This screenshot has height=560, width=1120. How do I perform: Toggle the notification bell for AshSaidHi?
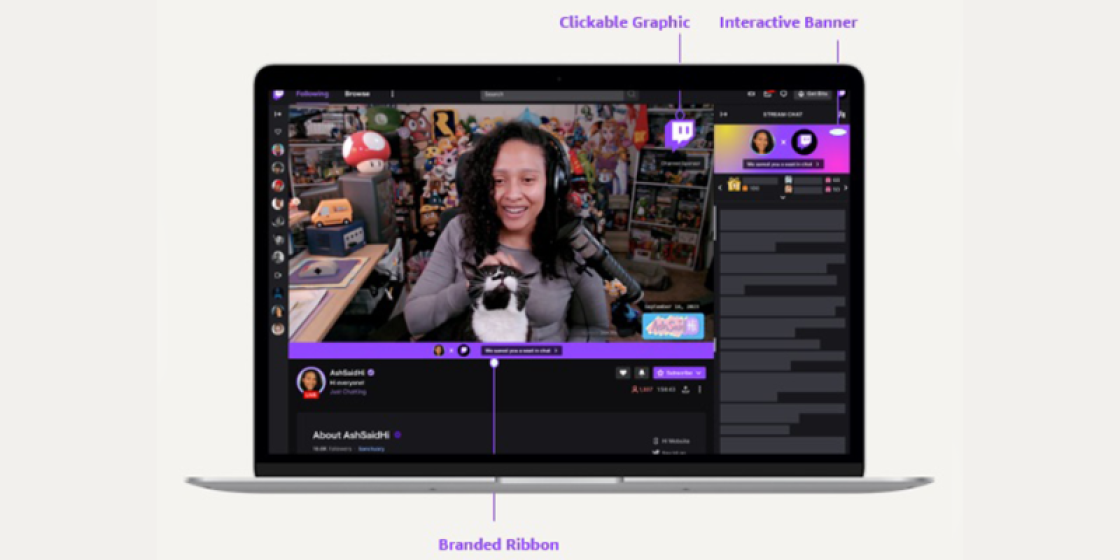641,373
